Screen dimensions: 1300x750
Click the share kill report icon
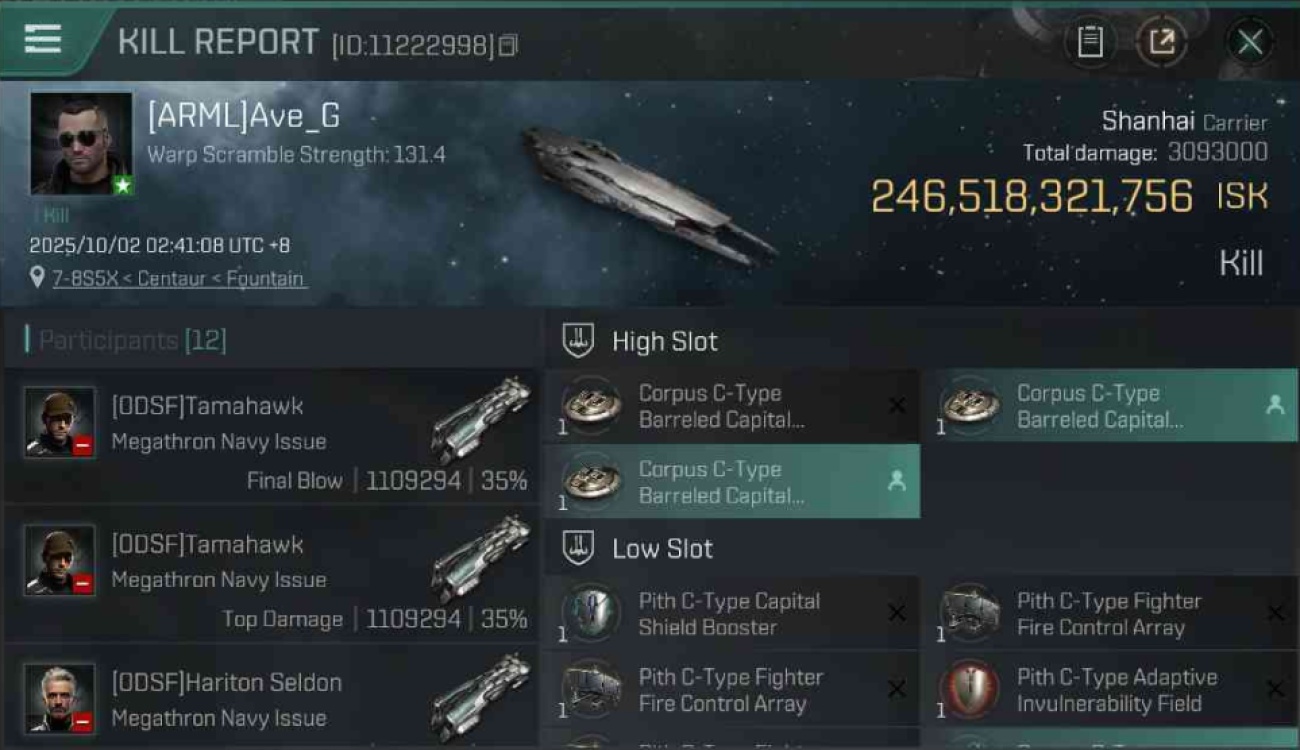[x=1161, y=42]
